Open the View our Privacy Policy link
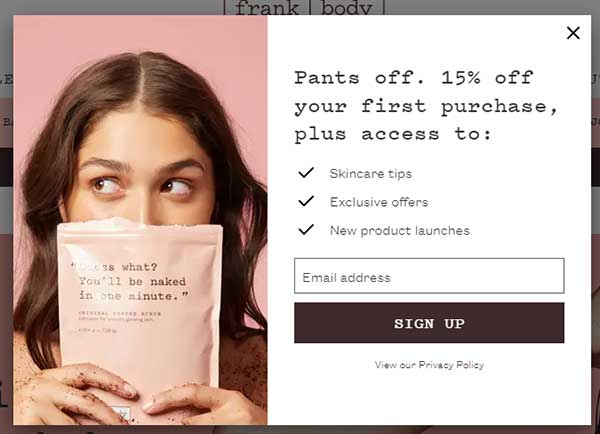The height and width of the screenshot is (434, 600). click(x=429, y=365)
